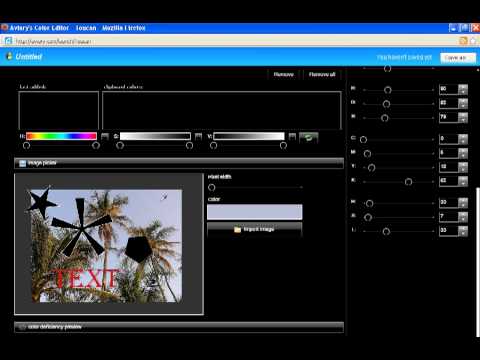Click the number field showing 82
The height and width of the screenshot is (360, 480).
point(449,103)
